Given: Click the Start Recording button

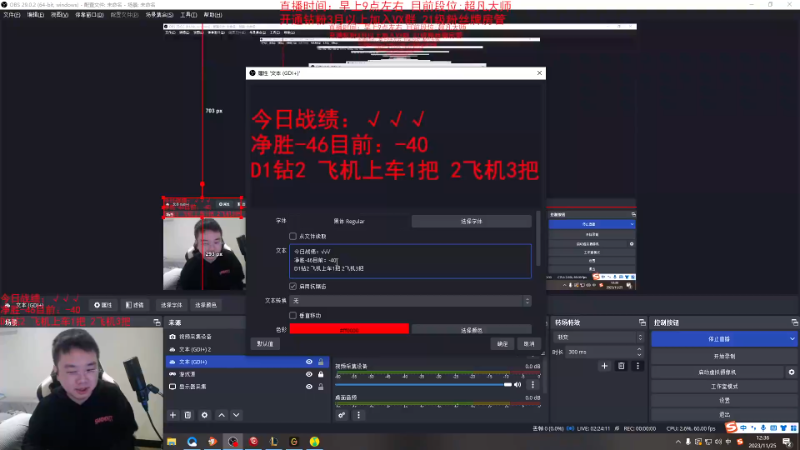Looking at the screenshot, I should point(724,356).
